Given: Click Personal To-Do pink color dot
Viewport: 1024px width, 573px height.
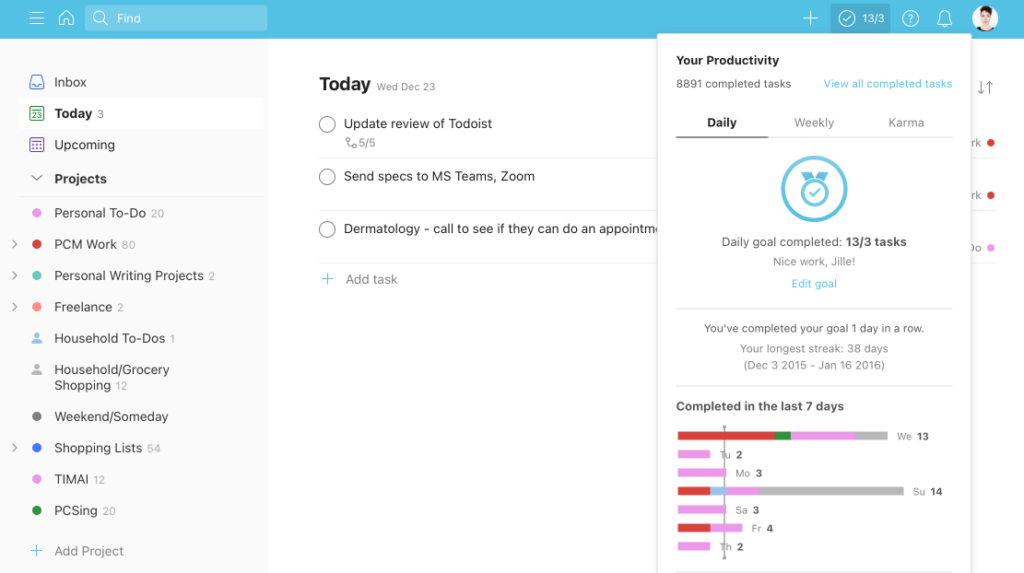Looking at the screenshot, I should click(x=37, y=213).
